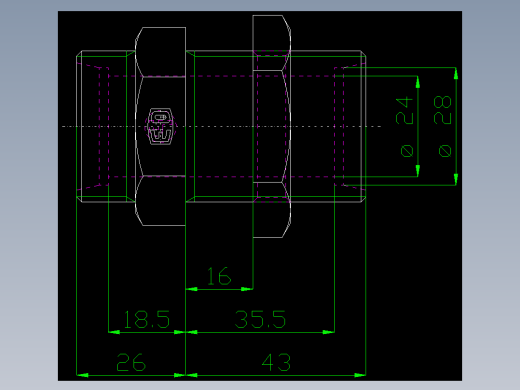Click the logo emblem on the hex nut
The height and width of the screenshot is (390, 520).
point(160,126)
